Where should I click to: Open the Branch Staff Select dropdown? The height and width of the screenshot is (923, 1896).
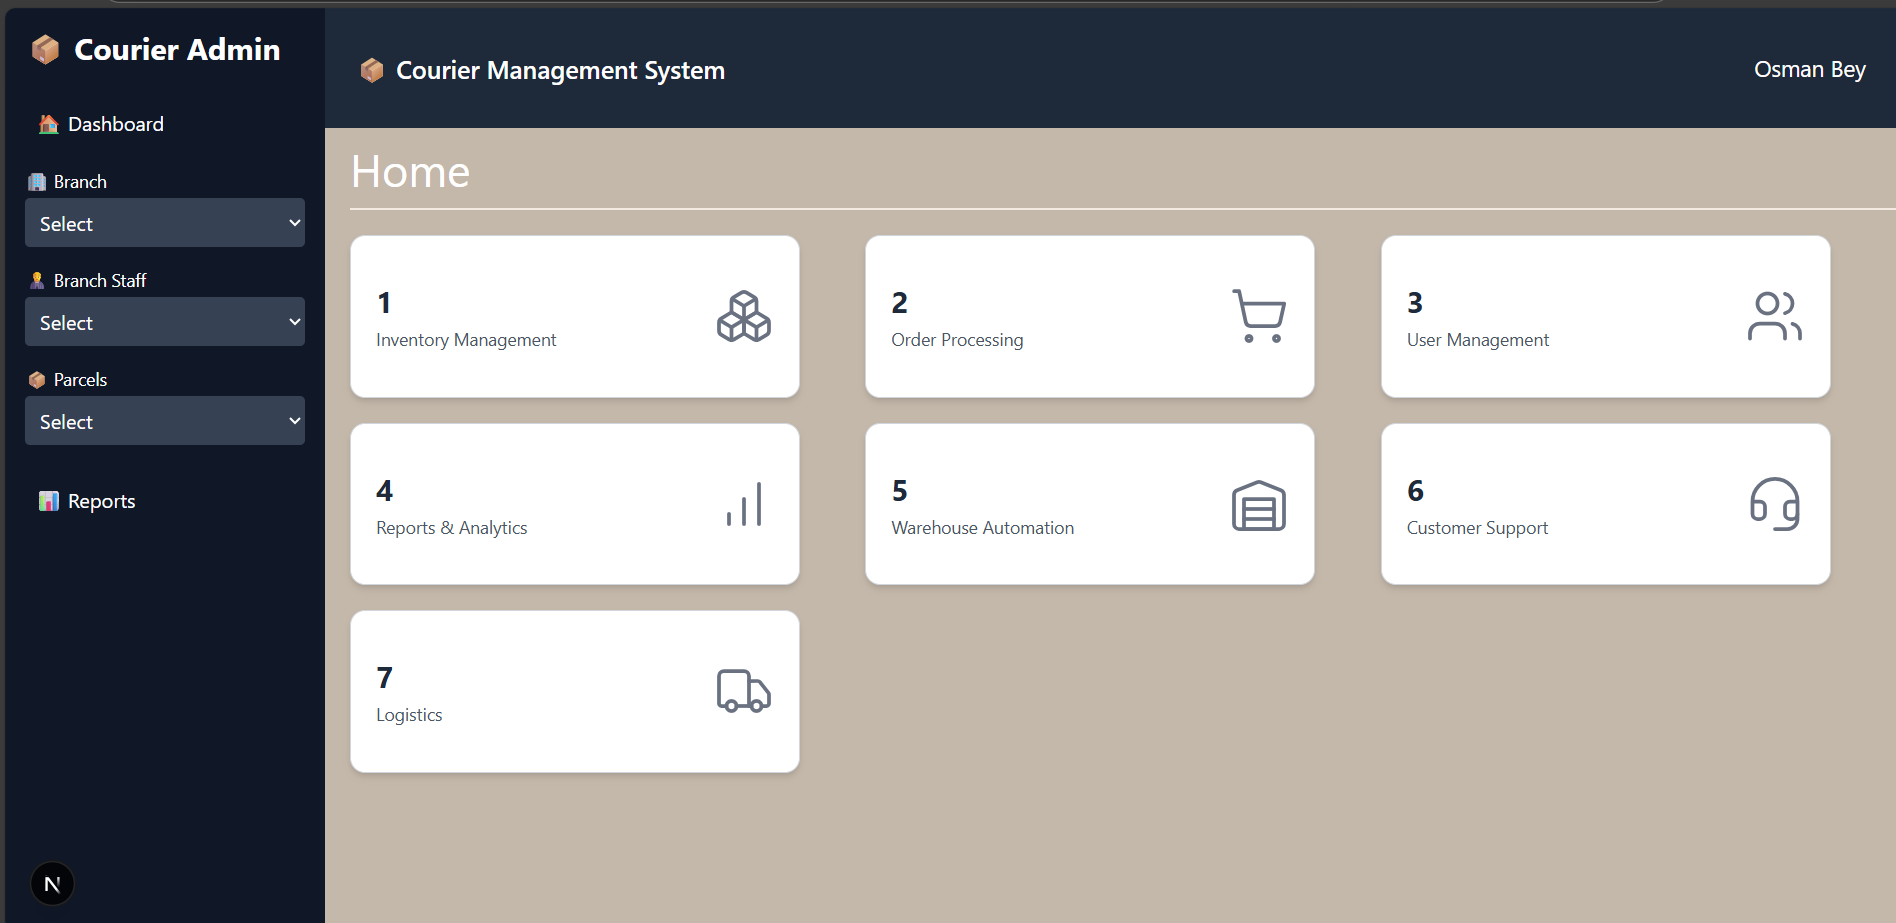click(x=165, y=322)
